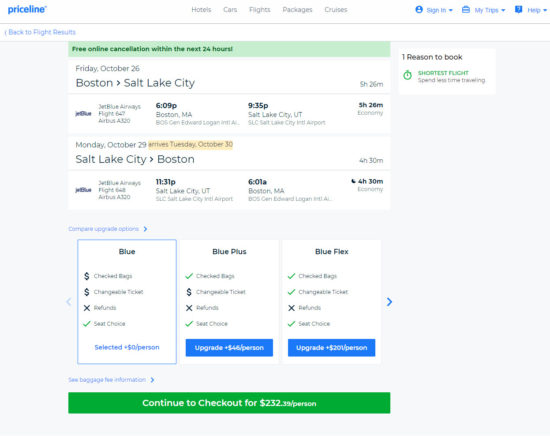
Task: Open the Hotels menu item
Action: [201, 10]
